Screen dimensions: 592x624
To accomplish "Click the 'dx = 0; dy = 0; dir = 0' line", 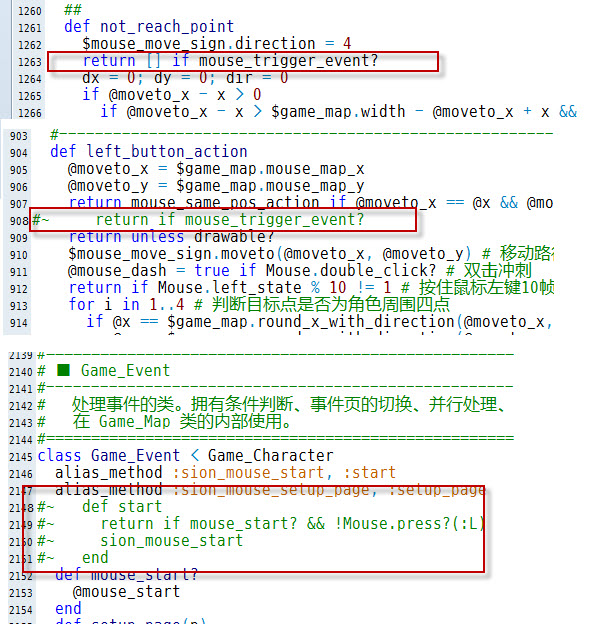I will (185, 78).
